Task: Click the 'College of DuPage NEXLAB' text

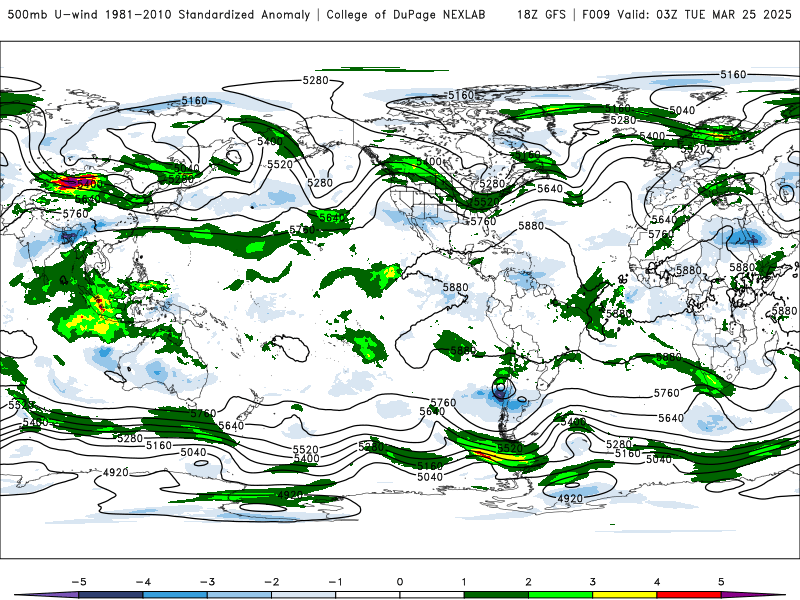Action: click(x=406, y=15)
